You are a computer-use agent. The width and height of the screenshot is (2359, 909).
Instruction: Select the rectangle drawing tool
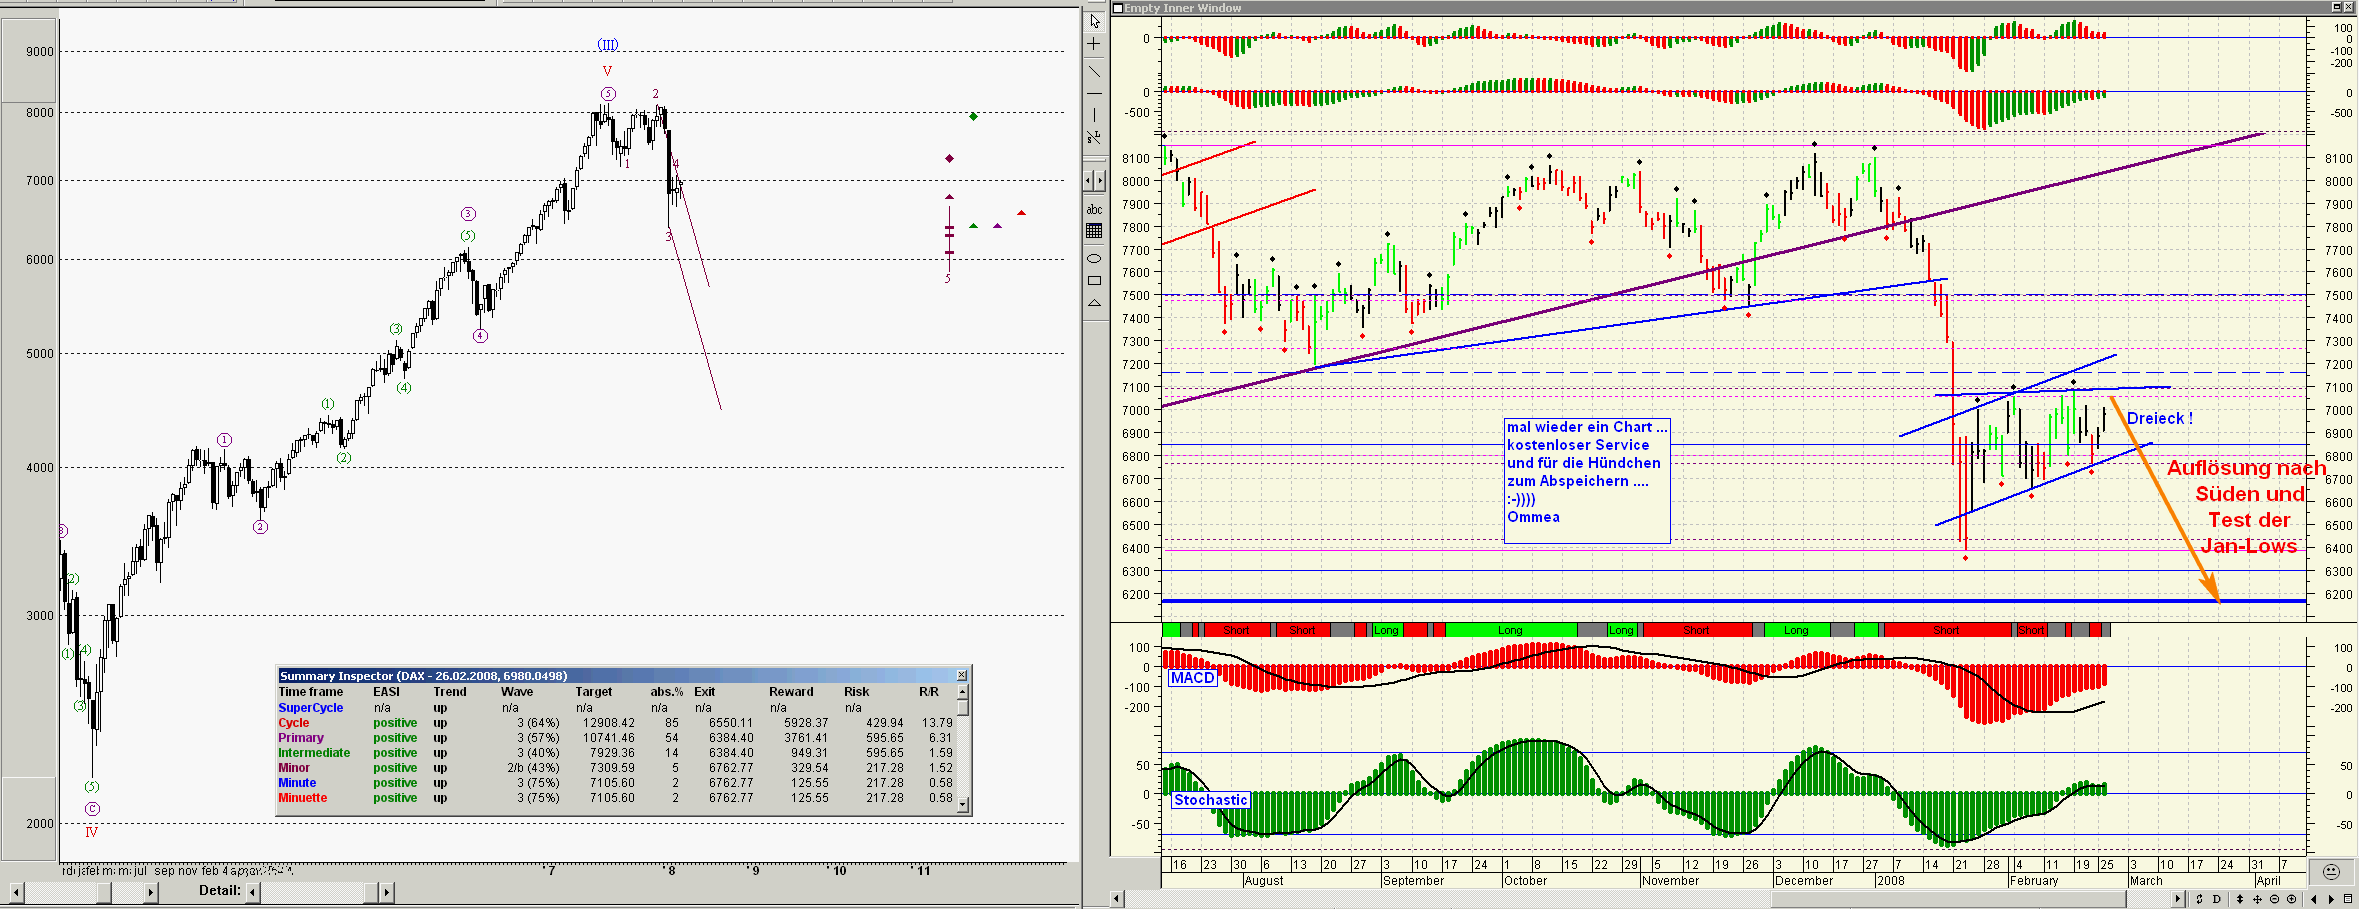point(1094,281)
